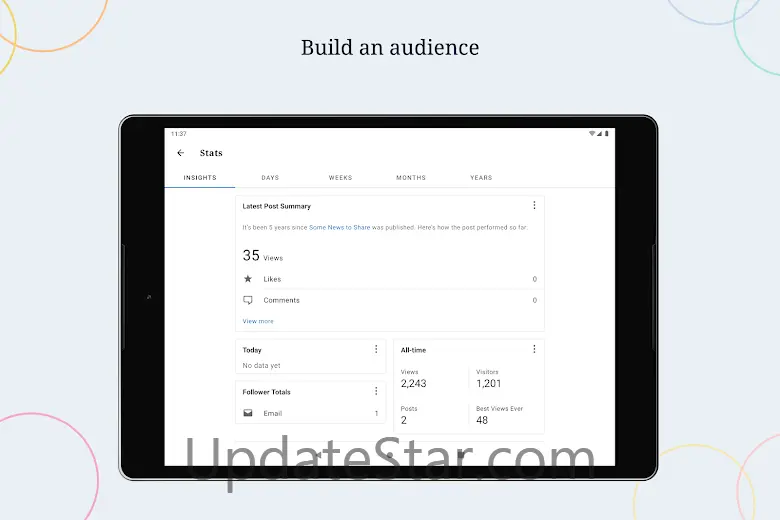780x520 pixels.
Task: Switch to the Years tab
Action: [x=481, y=178]
